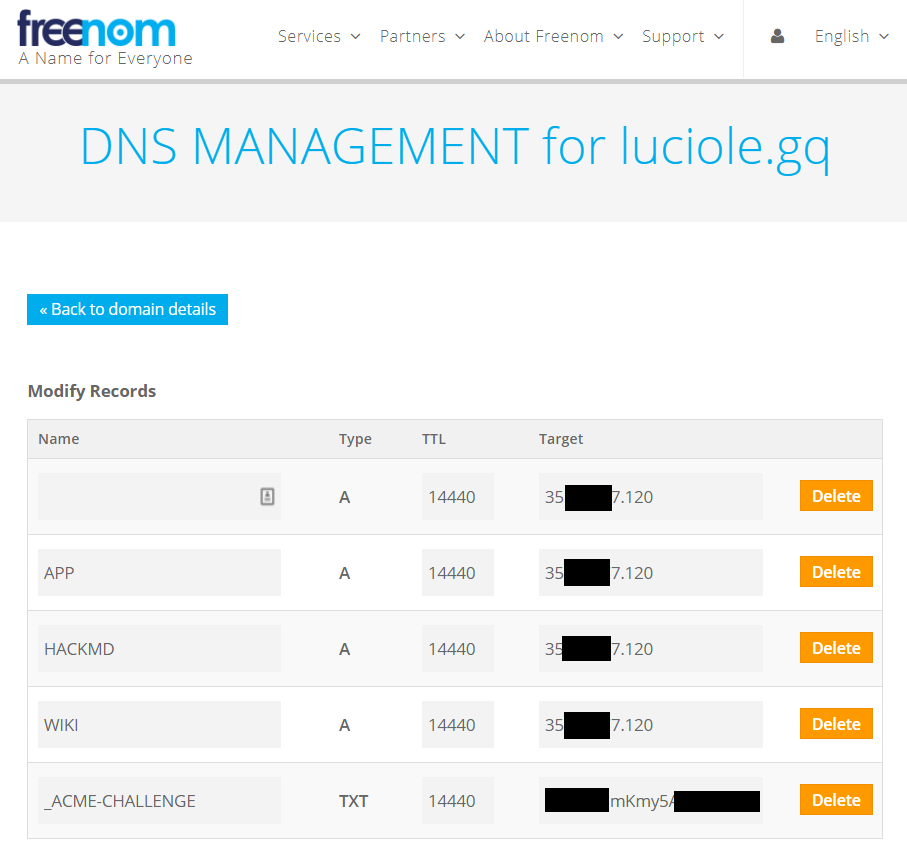907x844 pixels.
Task: Edit TTL field of the empty-name record
Action: point(458,496)
